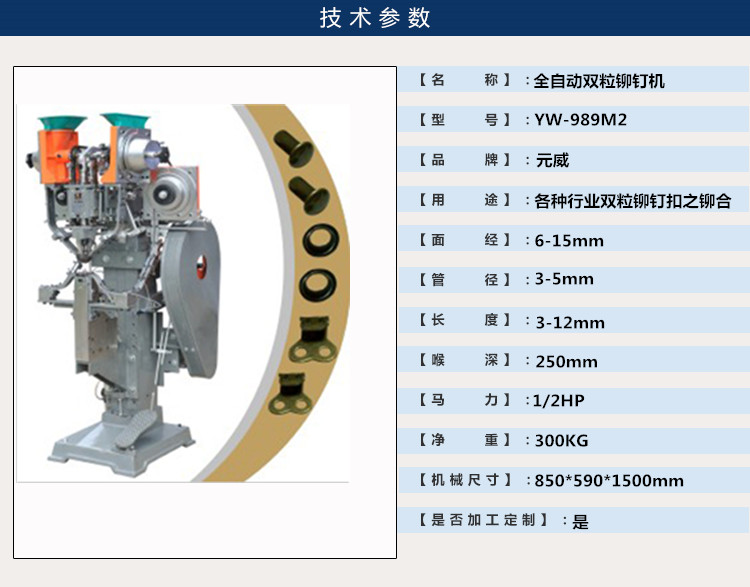The image size is (750, 587).
Task: Click the 马力 row label
Action: 465,399
